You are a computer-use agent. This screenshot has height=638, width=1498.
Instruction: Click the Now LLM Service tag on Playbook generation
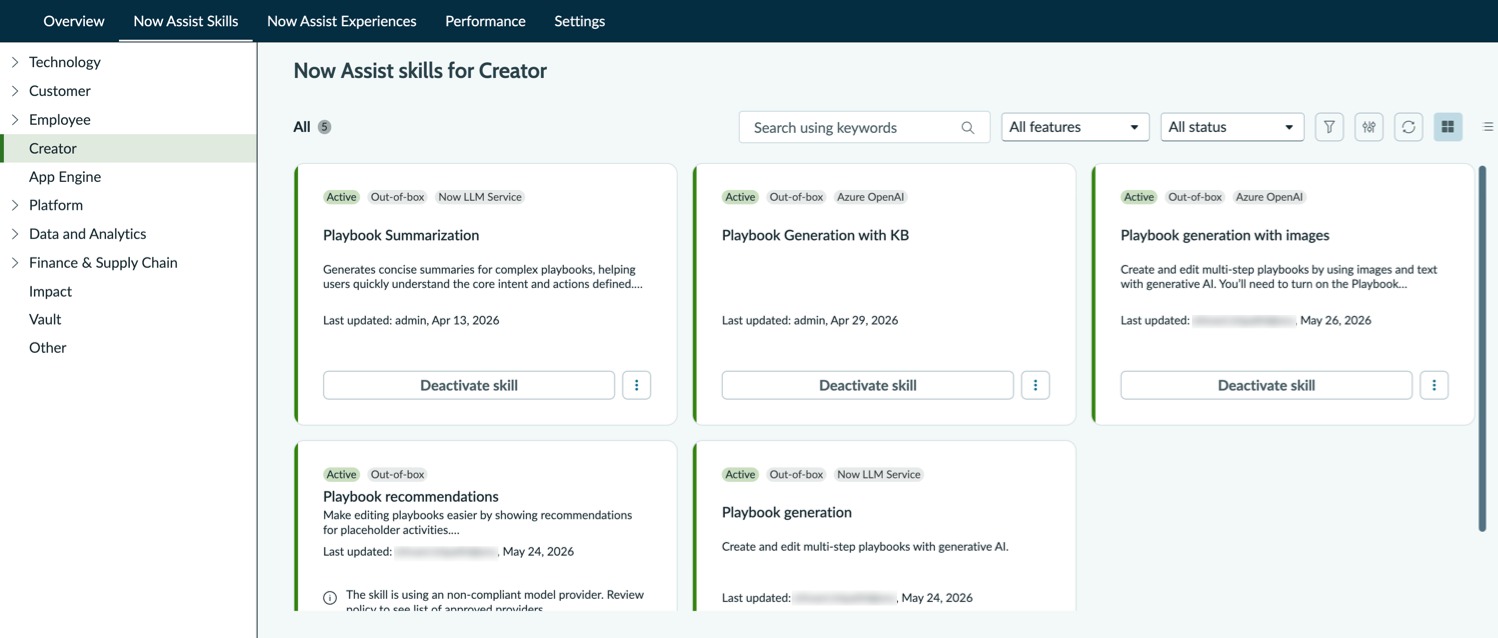tap(879, 474)
